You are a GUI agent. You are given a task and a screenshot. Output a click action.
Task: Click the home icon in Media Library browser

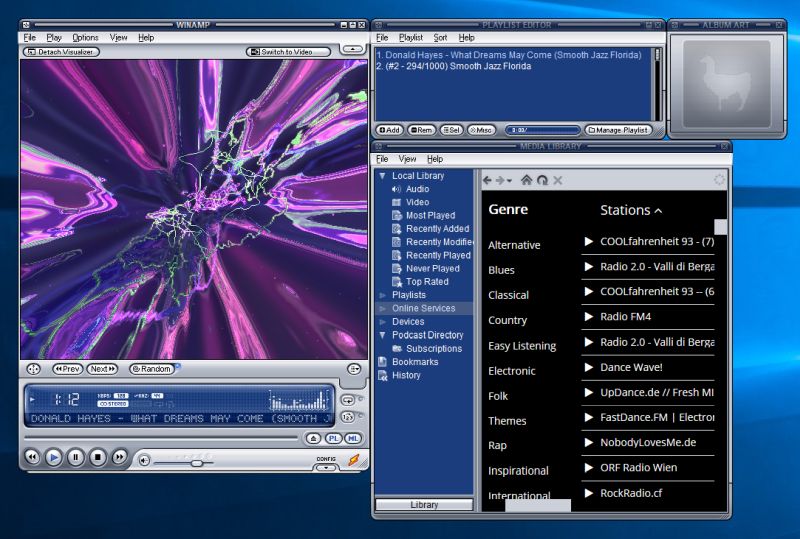[527, 180]
